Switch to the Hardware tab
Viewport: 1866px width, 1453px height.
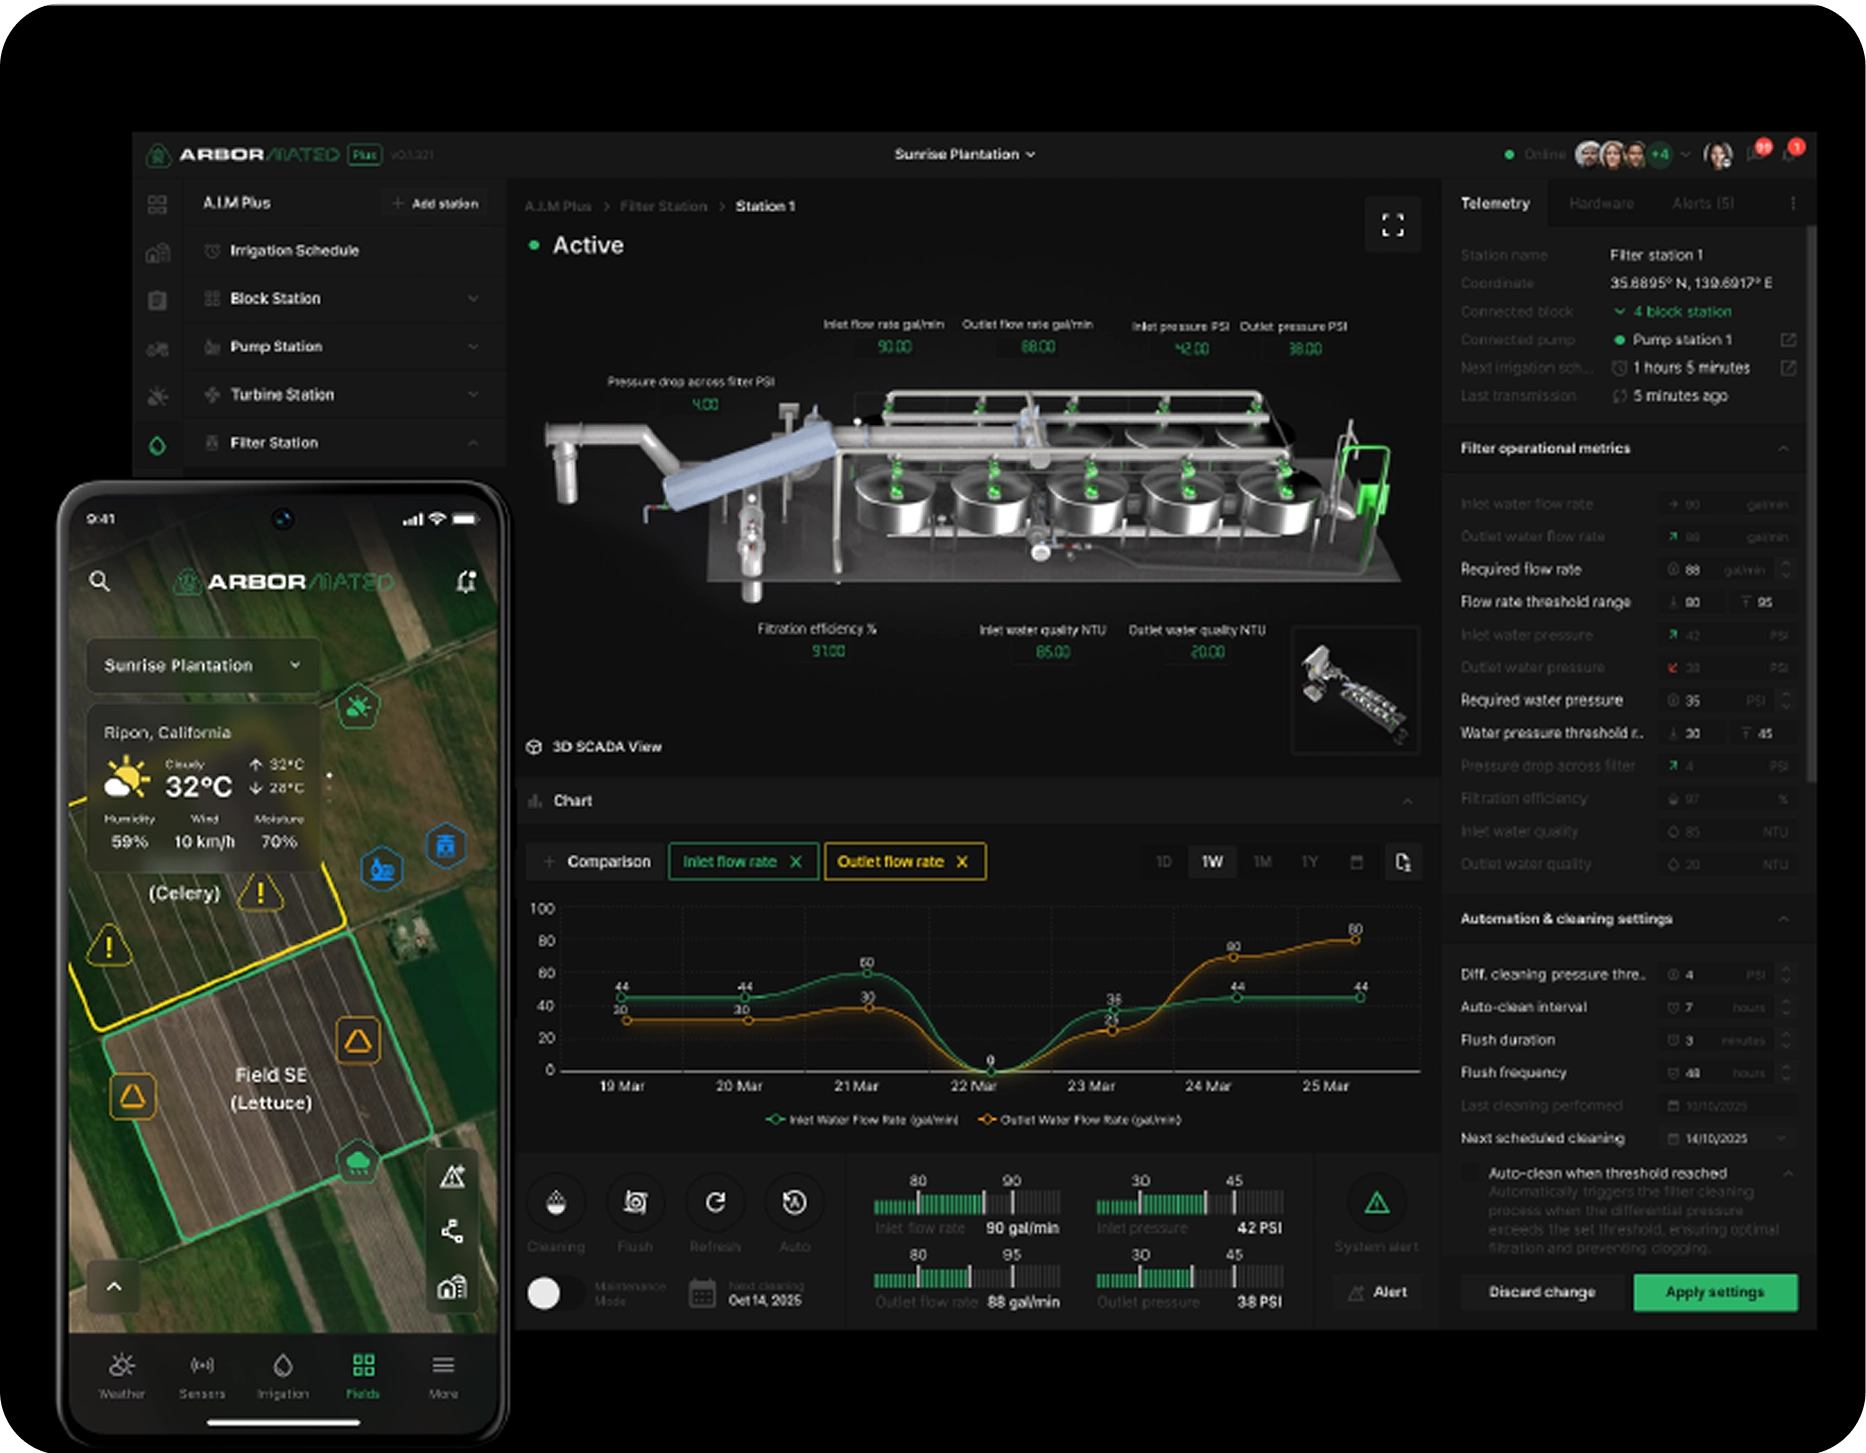tap(1600, 203)
